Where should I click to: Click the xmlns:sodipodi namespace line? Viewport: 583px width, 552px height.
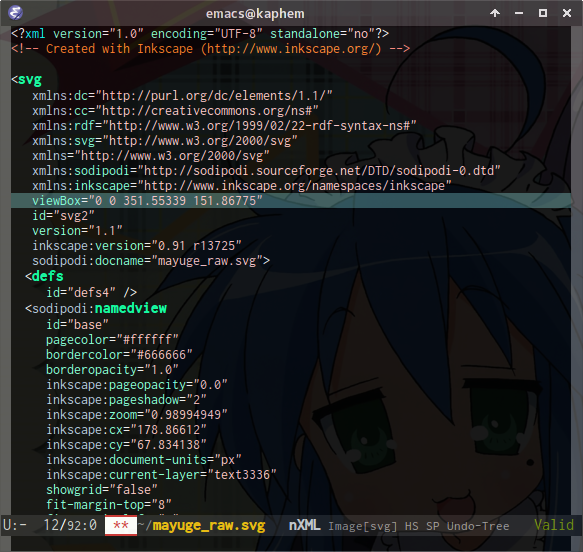click(x=266, y=171)
